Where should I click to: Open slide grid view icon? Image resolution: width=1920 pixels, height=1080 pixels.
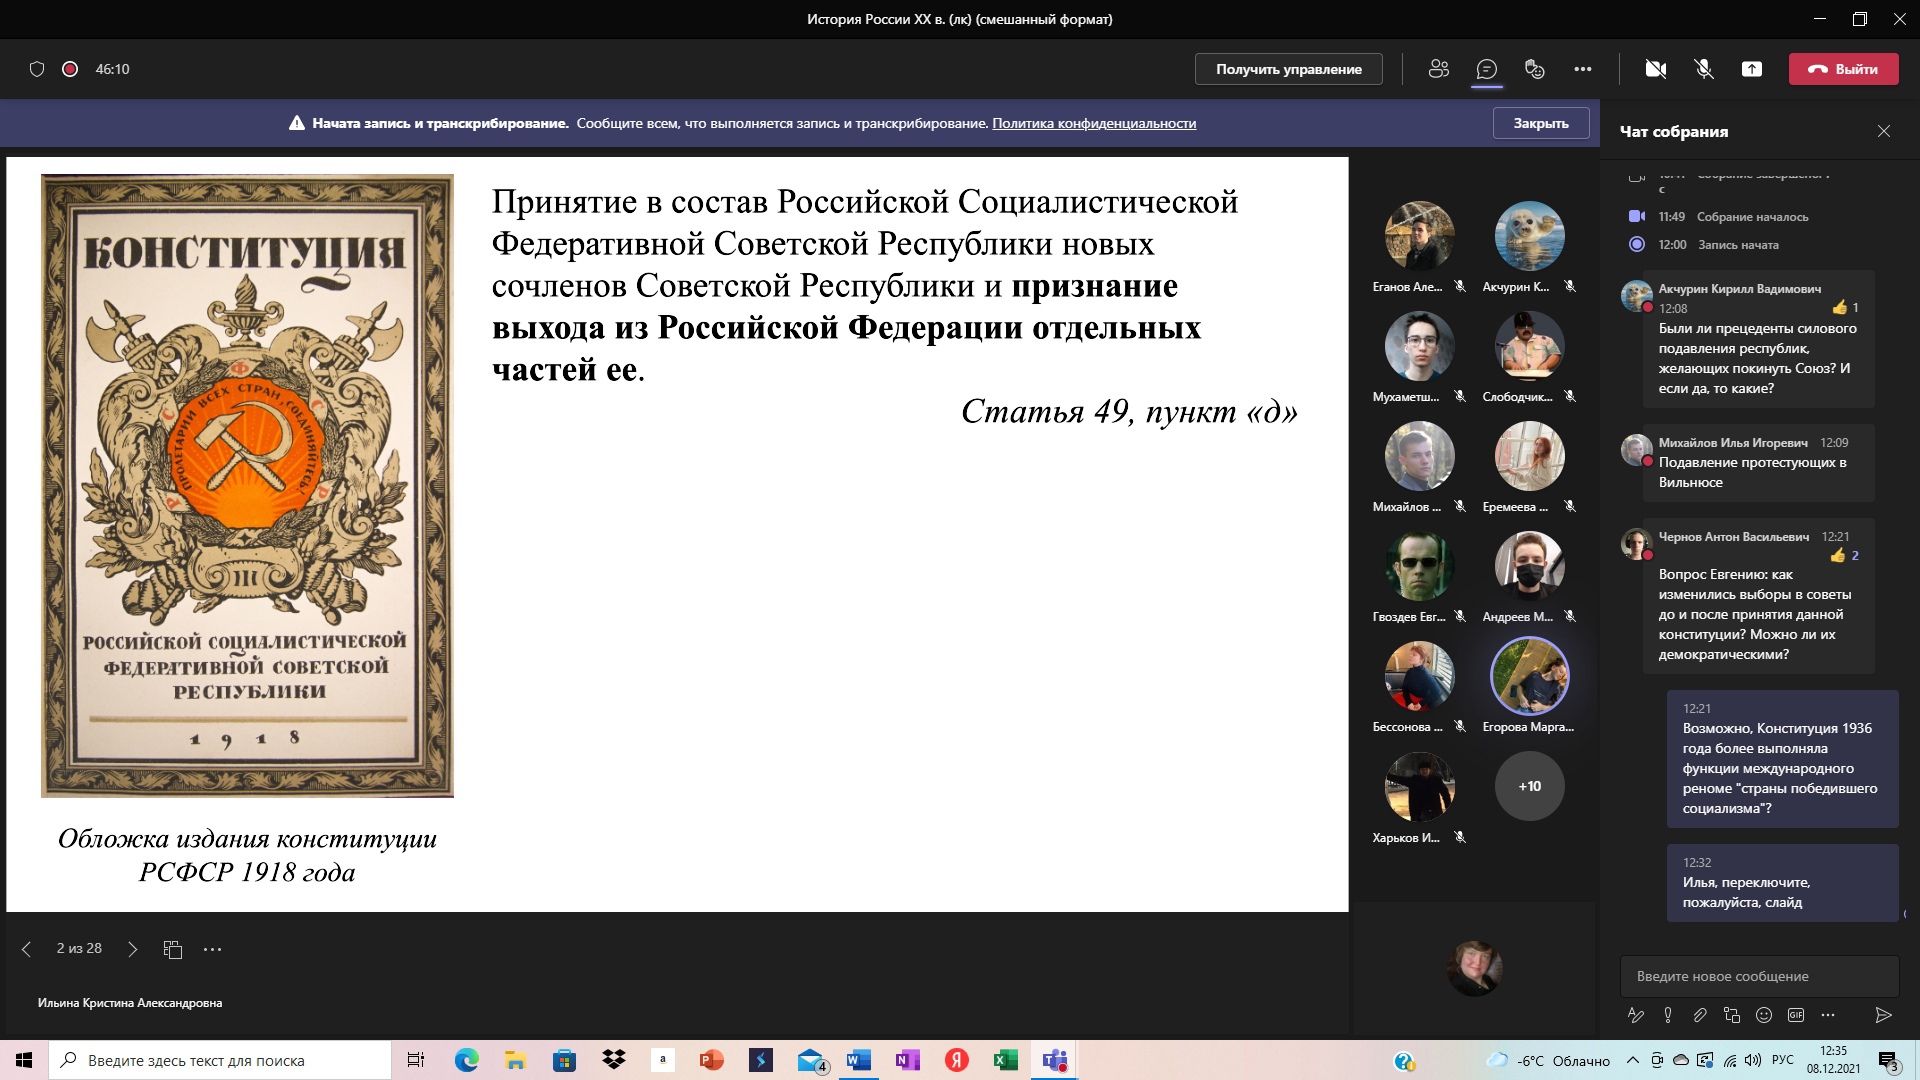coord(172,949)
